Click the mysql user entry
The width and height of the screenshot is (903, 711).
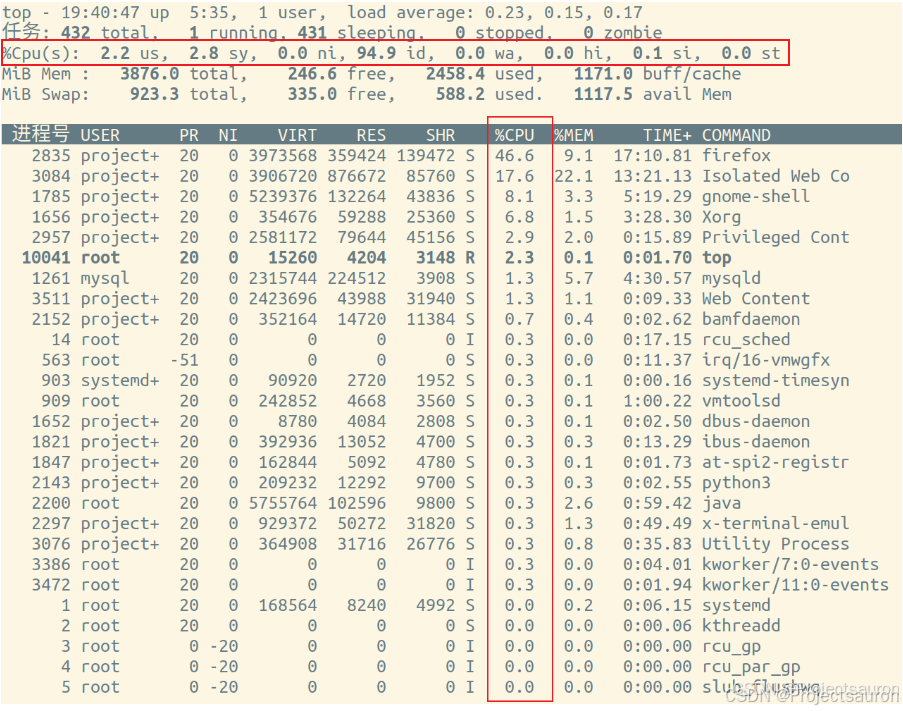(105, 279)
